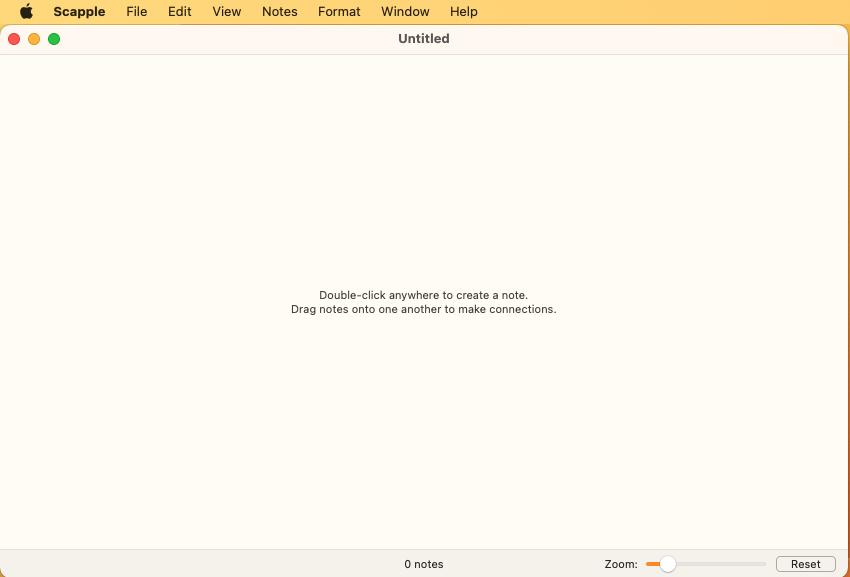
Task: Open the Apple menu
Action: coord(27,11)
